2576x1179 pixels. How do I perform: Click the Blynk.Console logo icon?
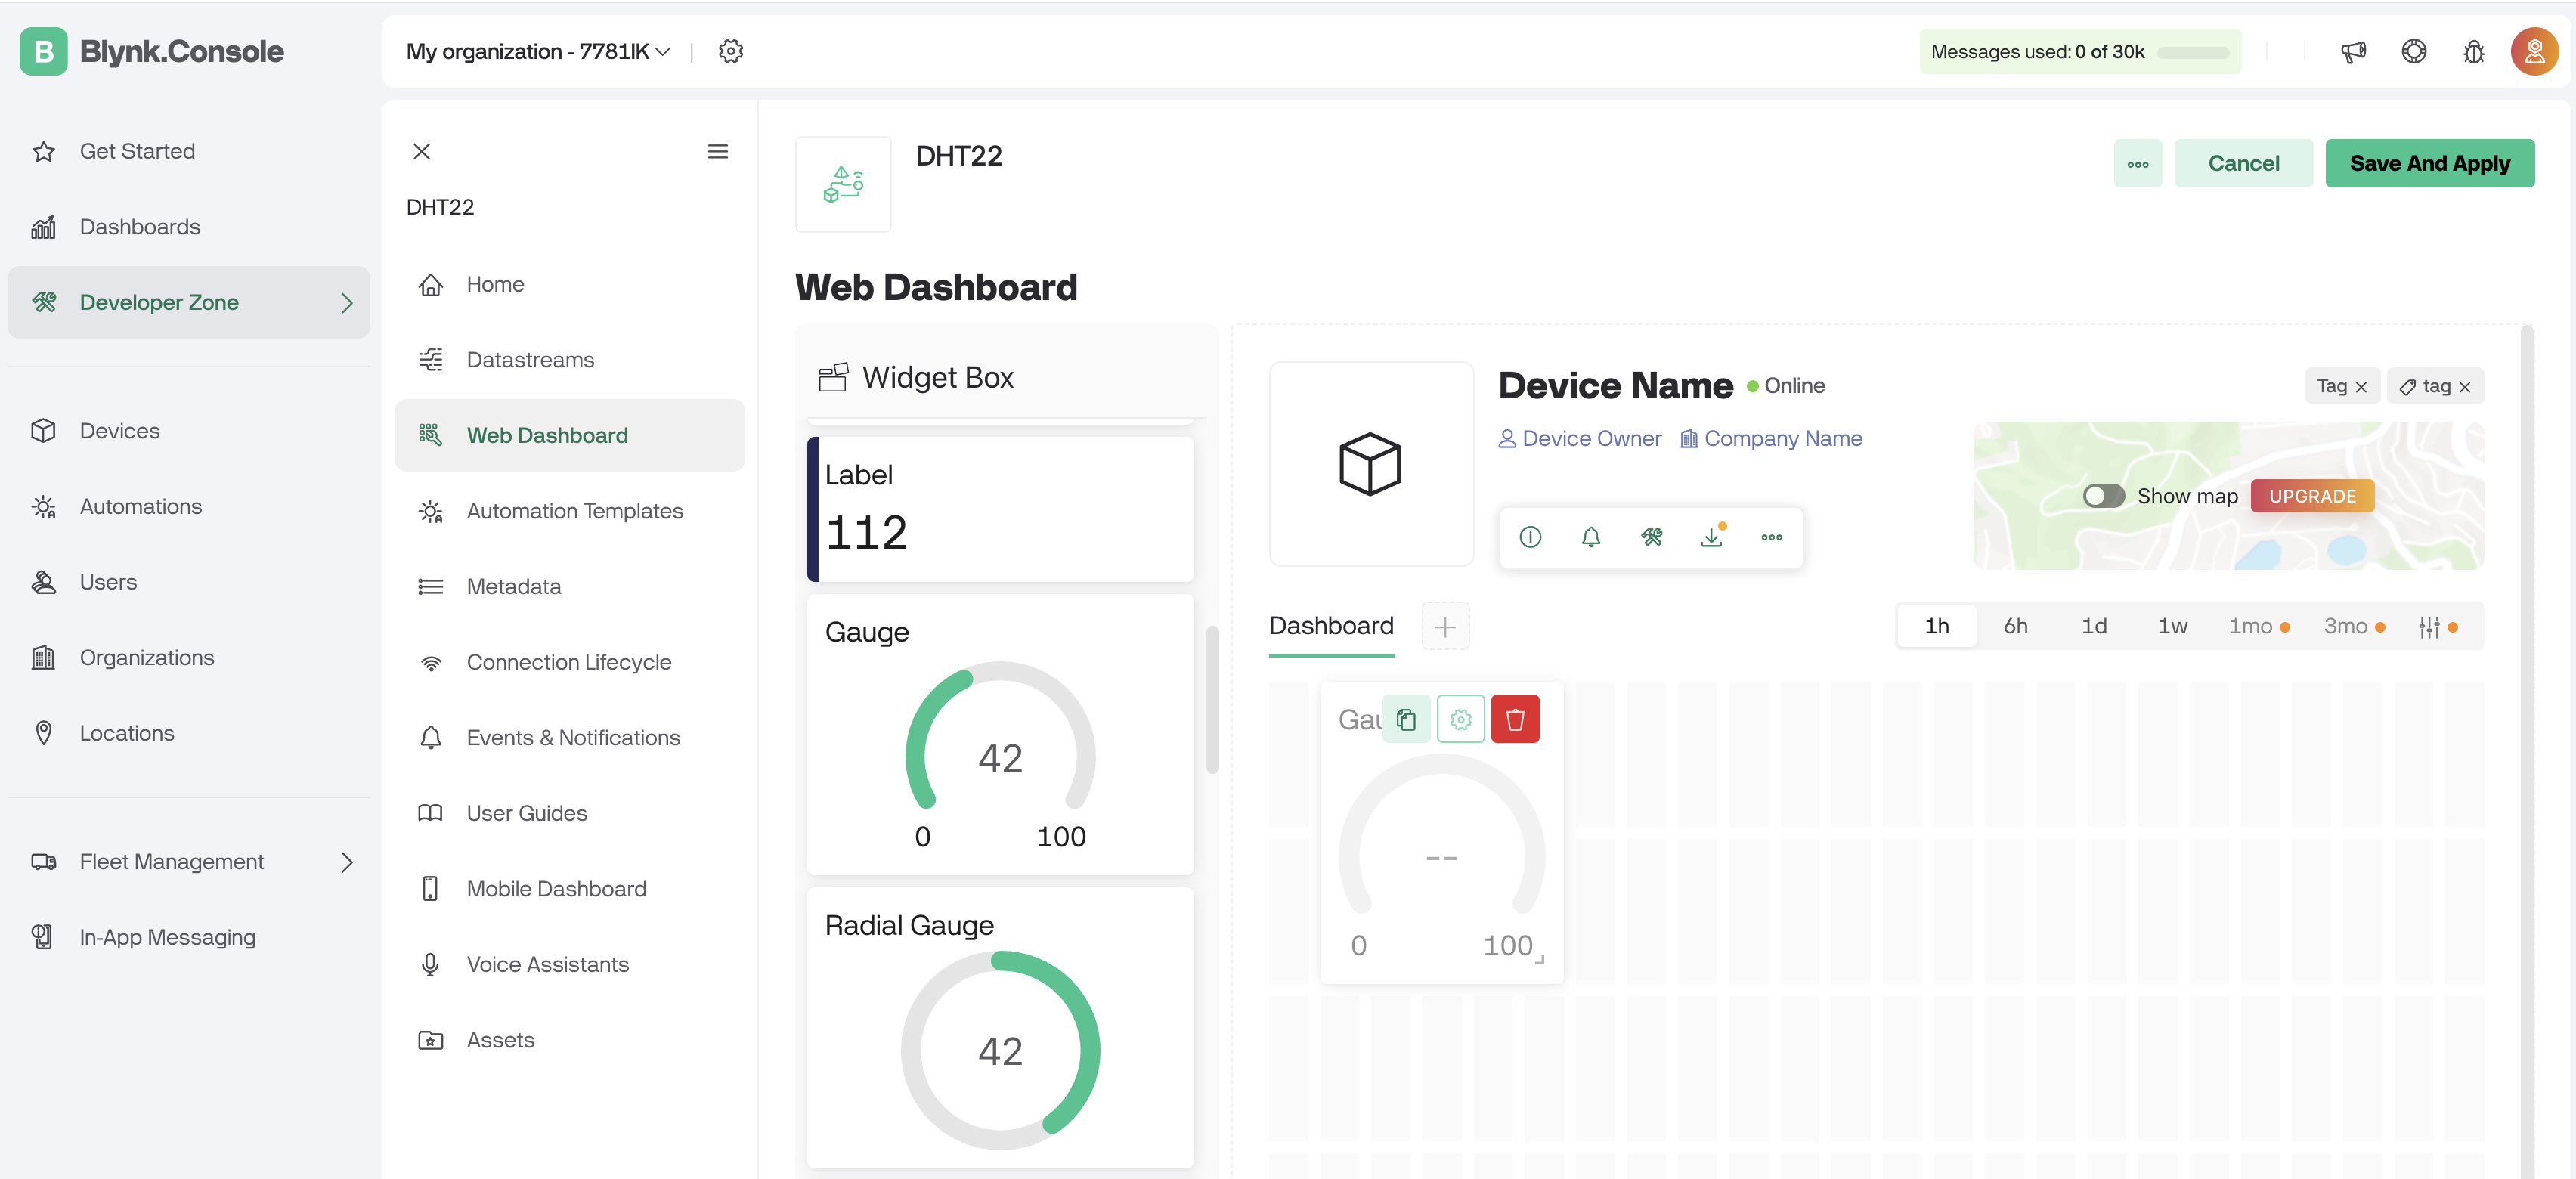tap(44, 51)
